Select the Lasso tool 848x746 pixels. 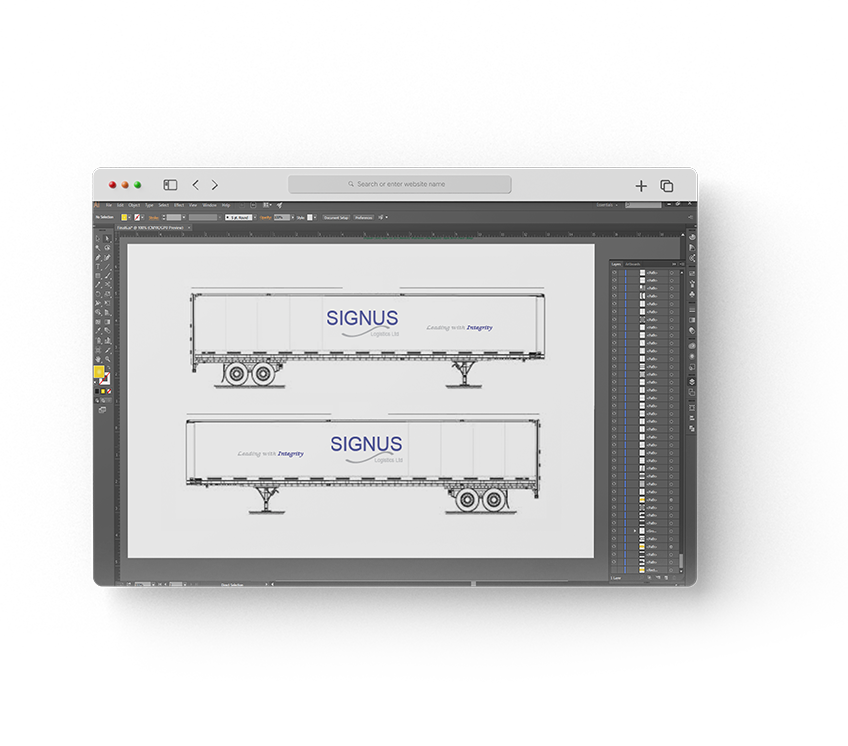(108, 248)
